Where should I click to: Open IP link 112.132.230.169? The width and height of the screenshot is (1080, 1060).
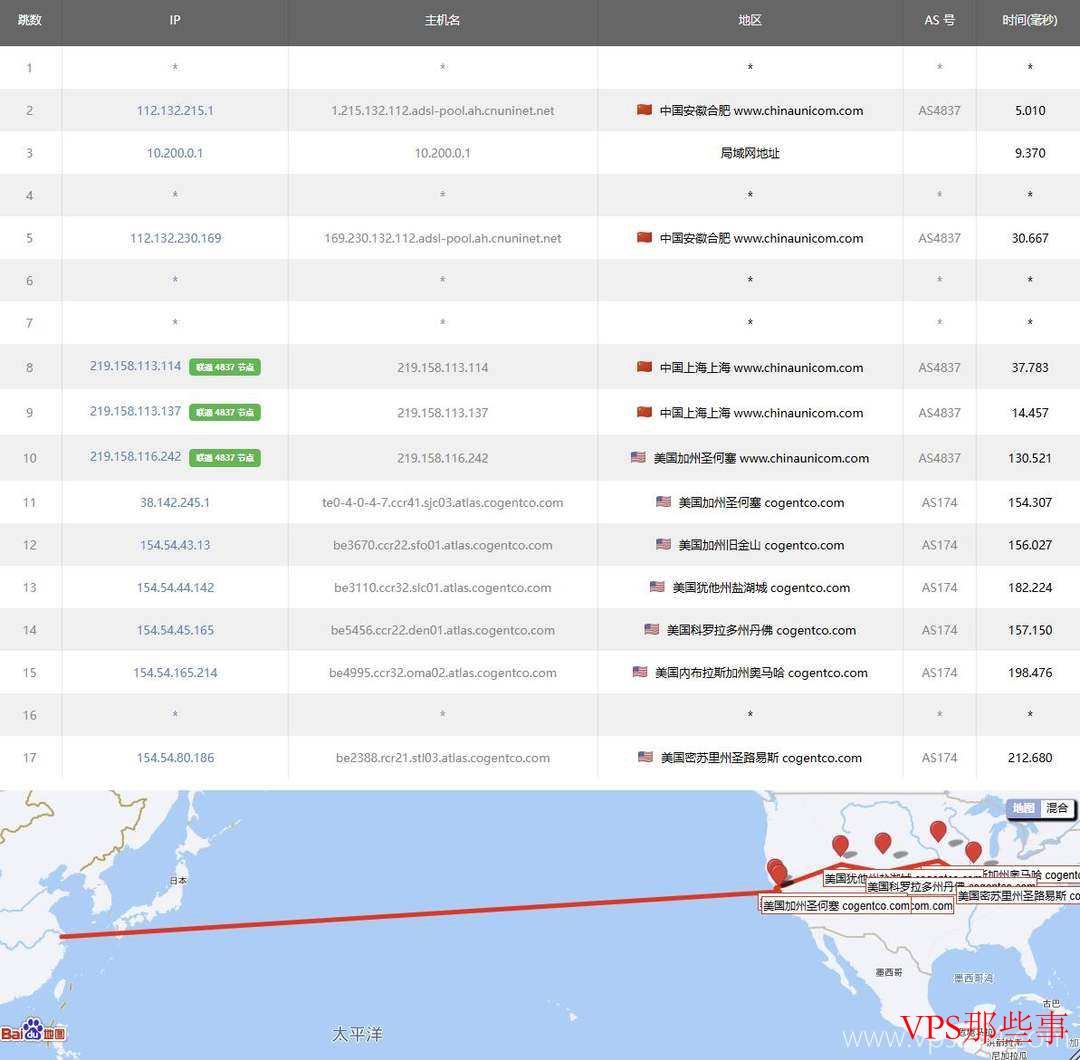pos(176,238)
